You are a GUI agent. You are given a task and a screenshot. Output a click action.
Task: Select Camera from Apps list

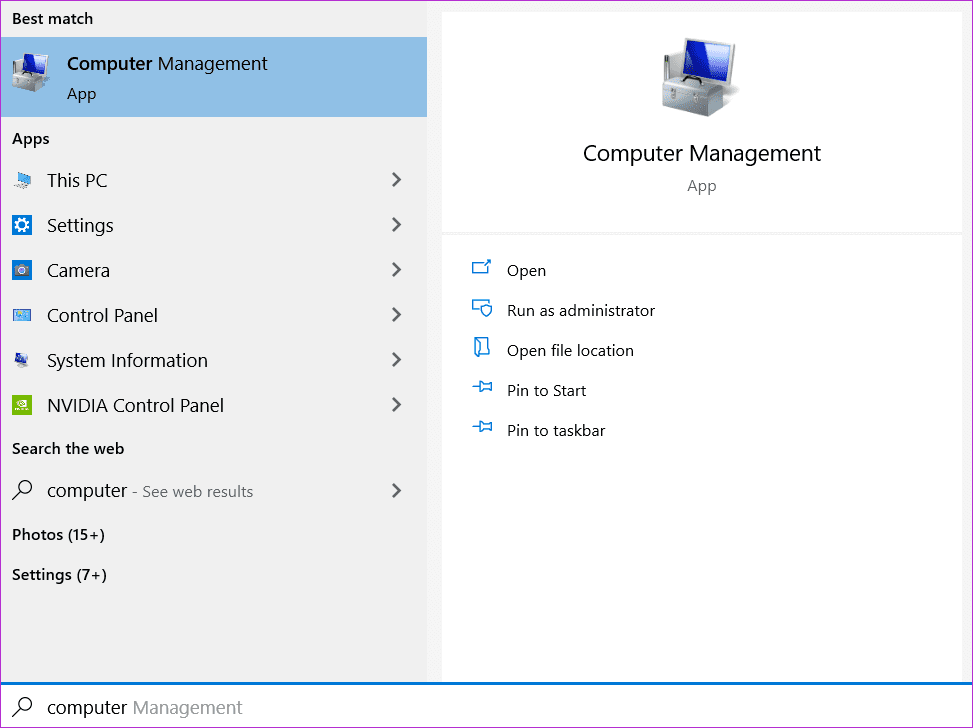213,271
